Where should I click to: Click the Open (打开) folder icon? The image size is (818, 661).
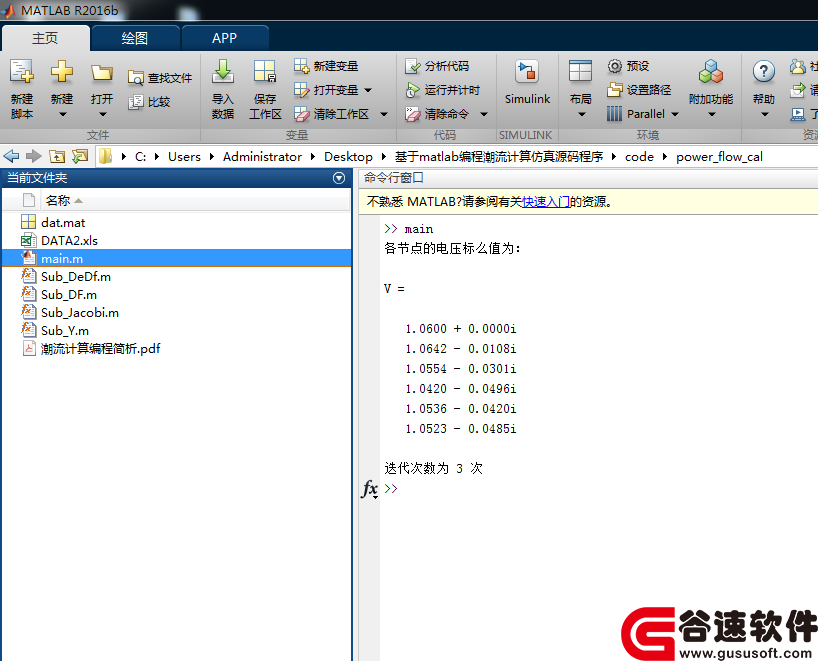(102, 72)
